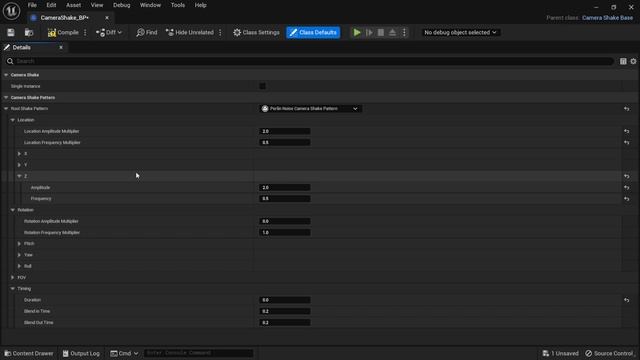
Task: Expand the X location axis
Action: point(19,154)
